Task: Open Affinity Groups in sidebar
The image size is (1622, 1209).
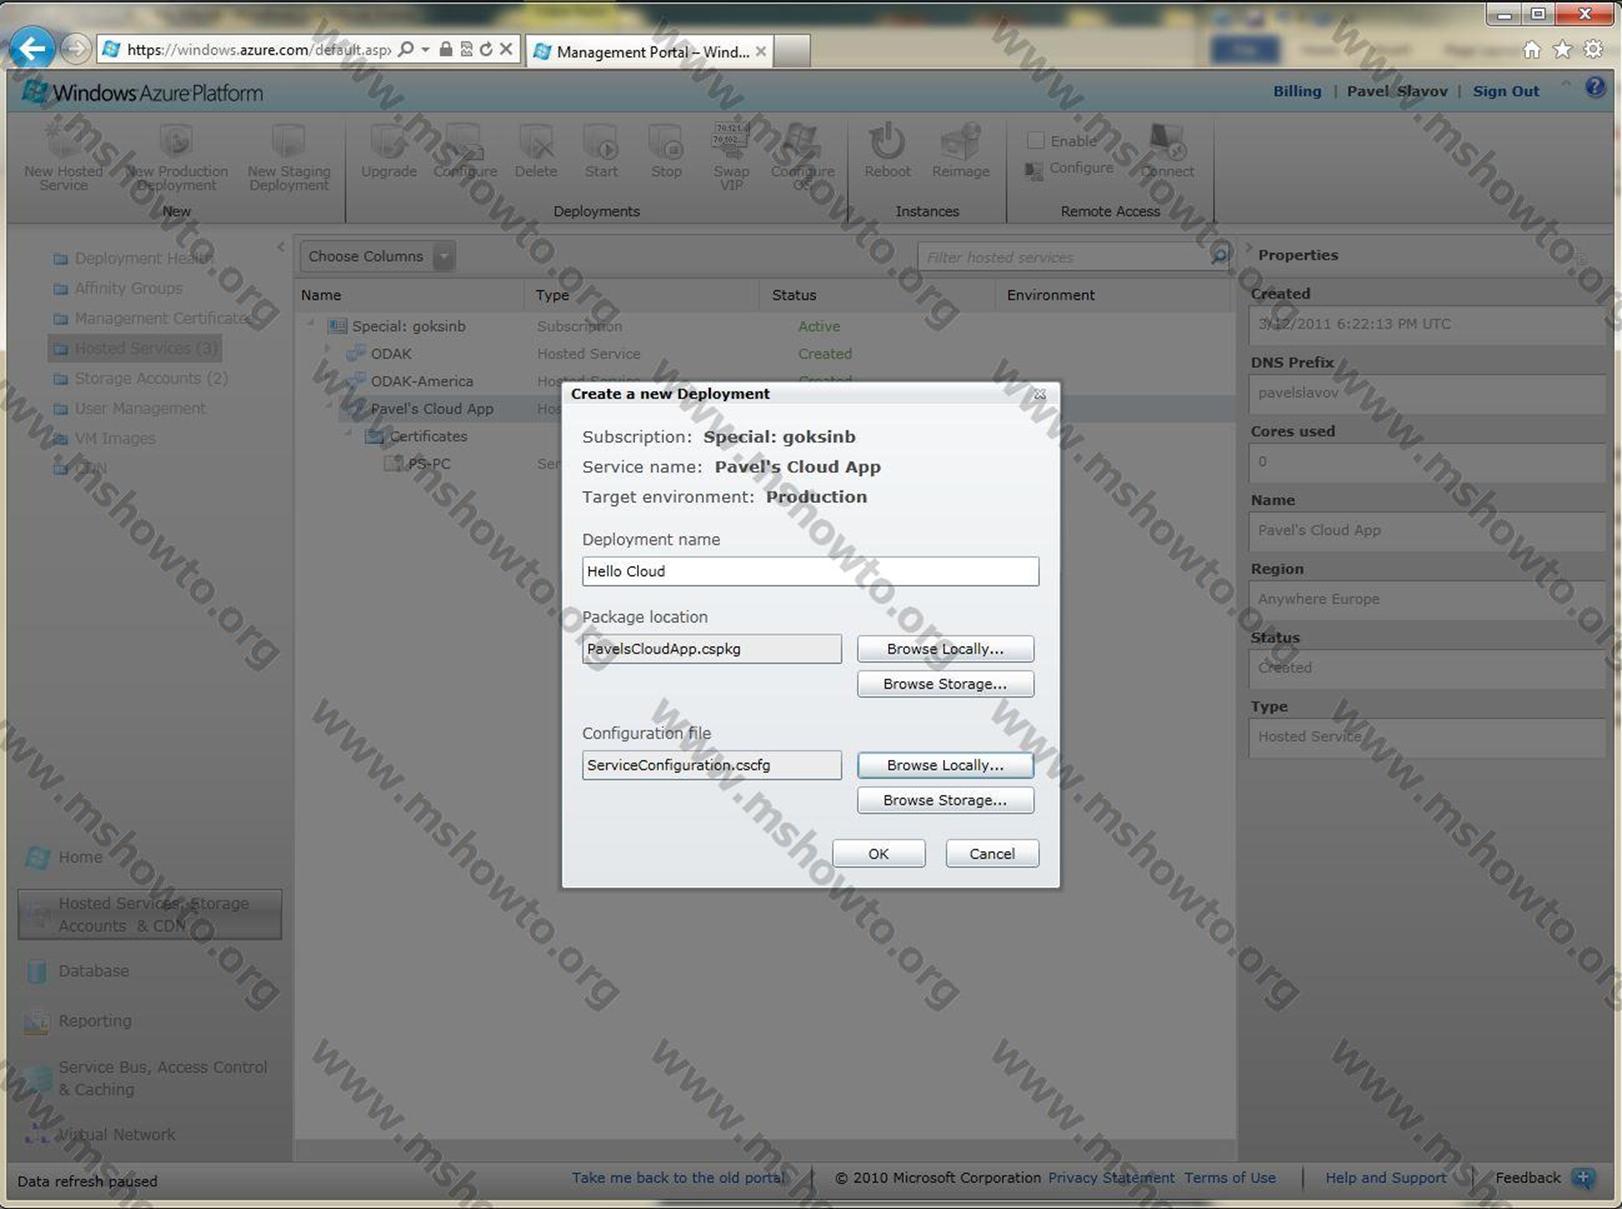Action: point(118,288)
